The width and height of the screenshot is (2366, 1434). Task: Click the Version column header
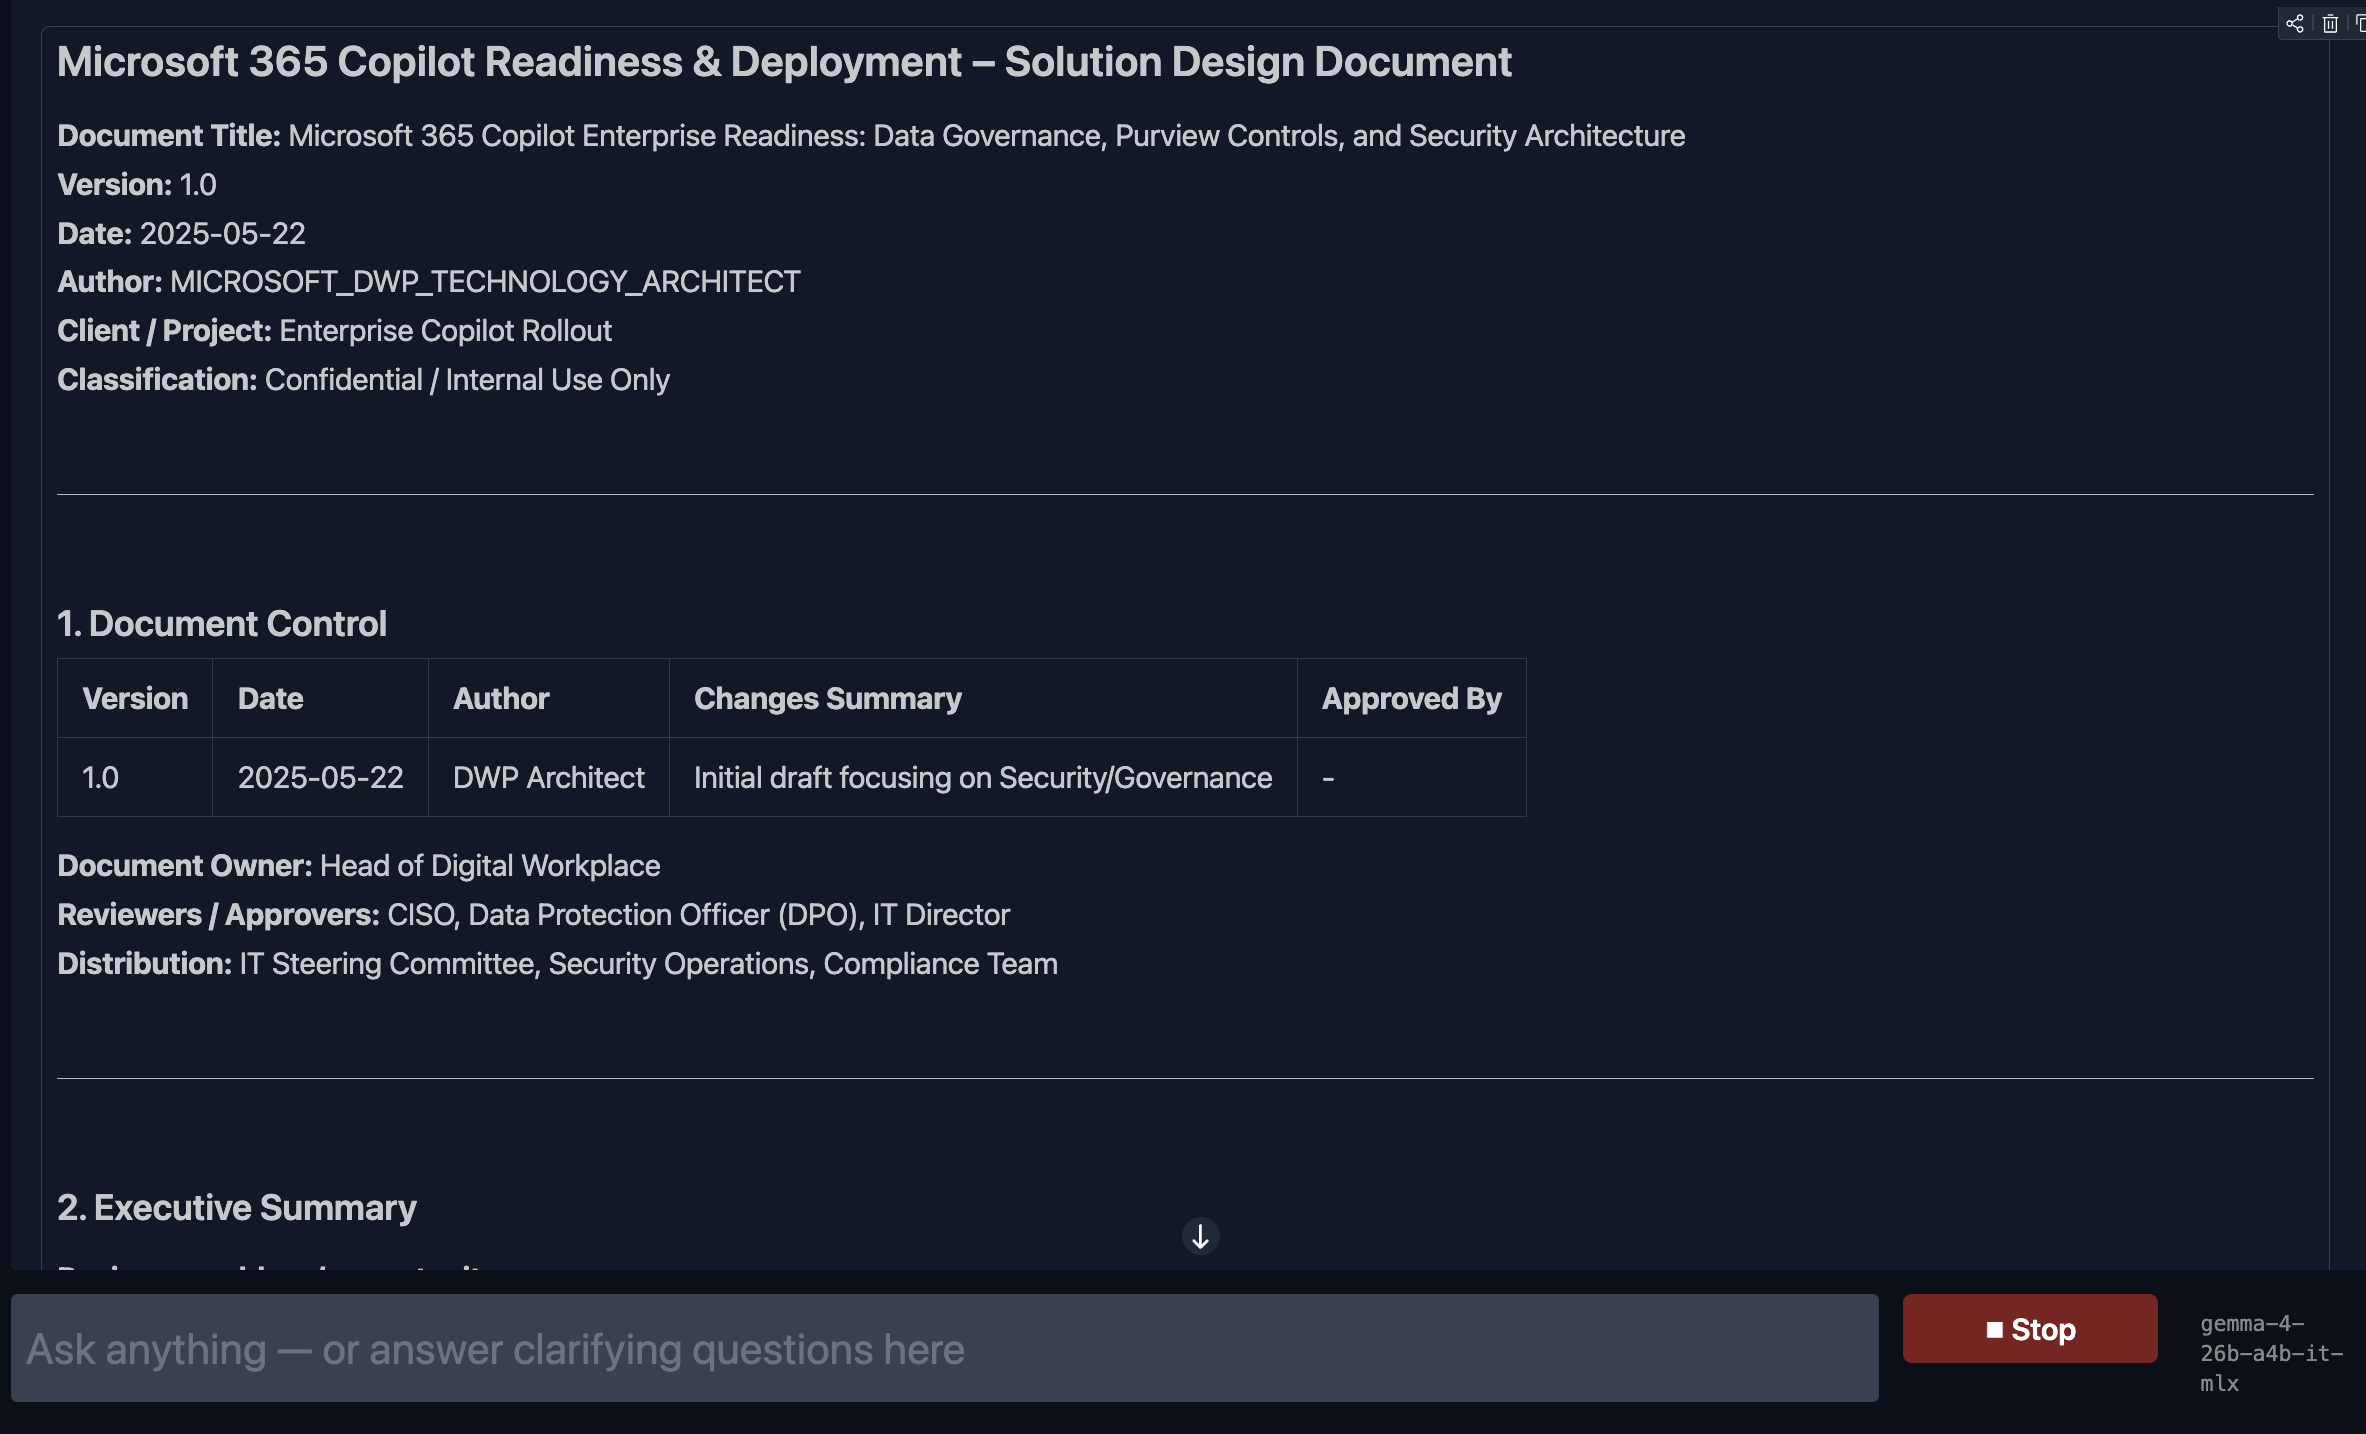pos(135,698)
